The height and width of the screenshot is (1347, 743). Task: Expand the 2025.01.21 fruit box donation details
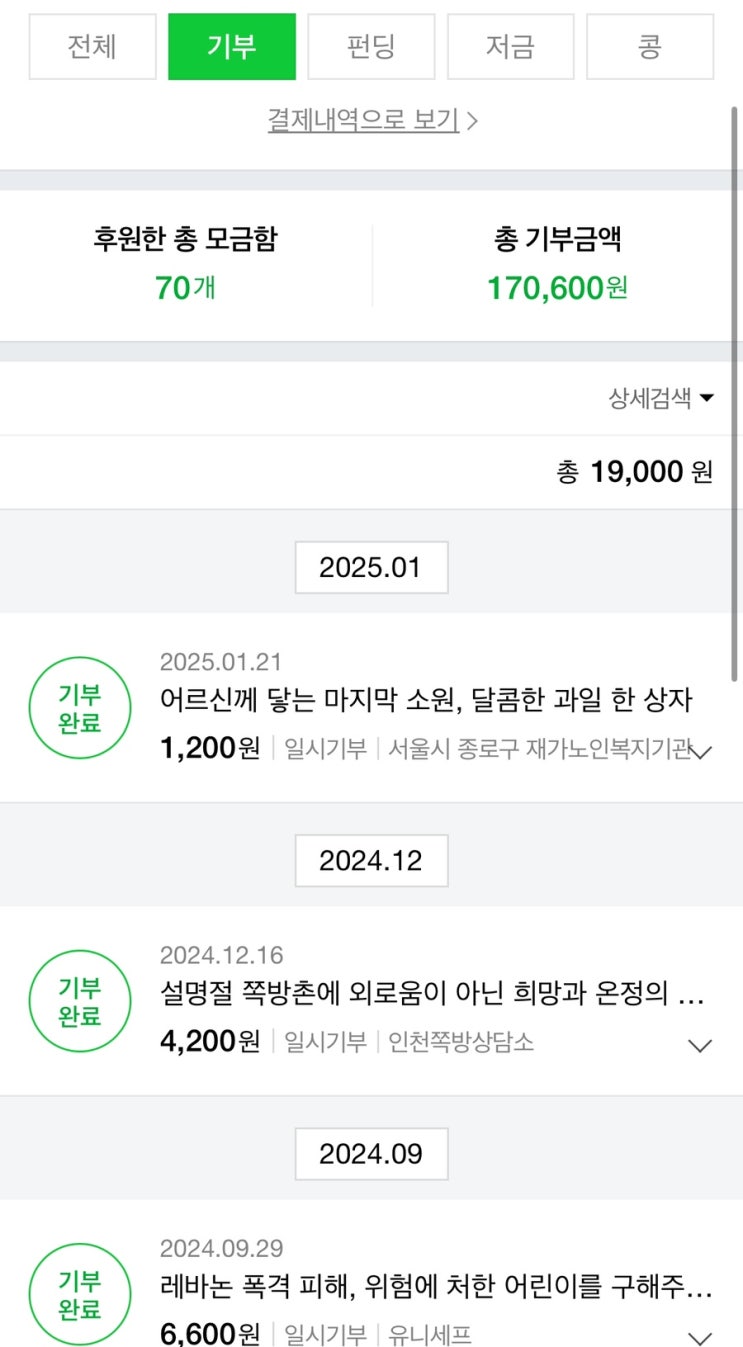click(701, 752)
